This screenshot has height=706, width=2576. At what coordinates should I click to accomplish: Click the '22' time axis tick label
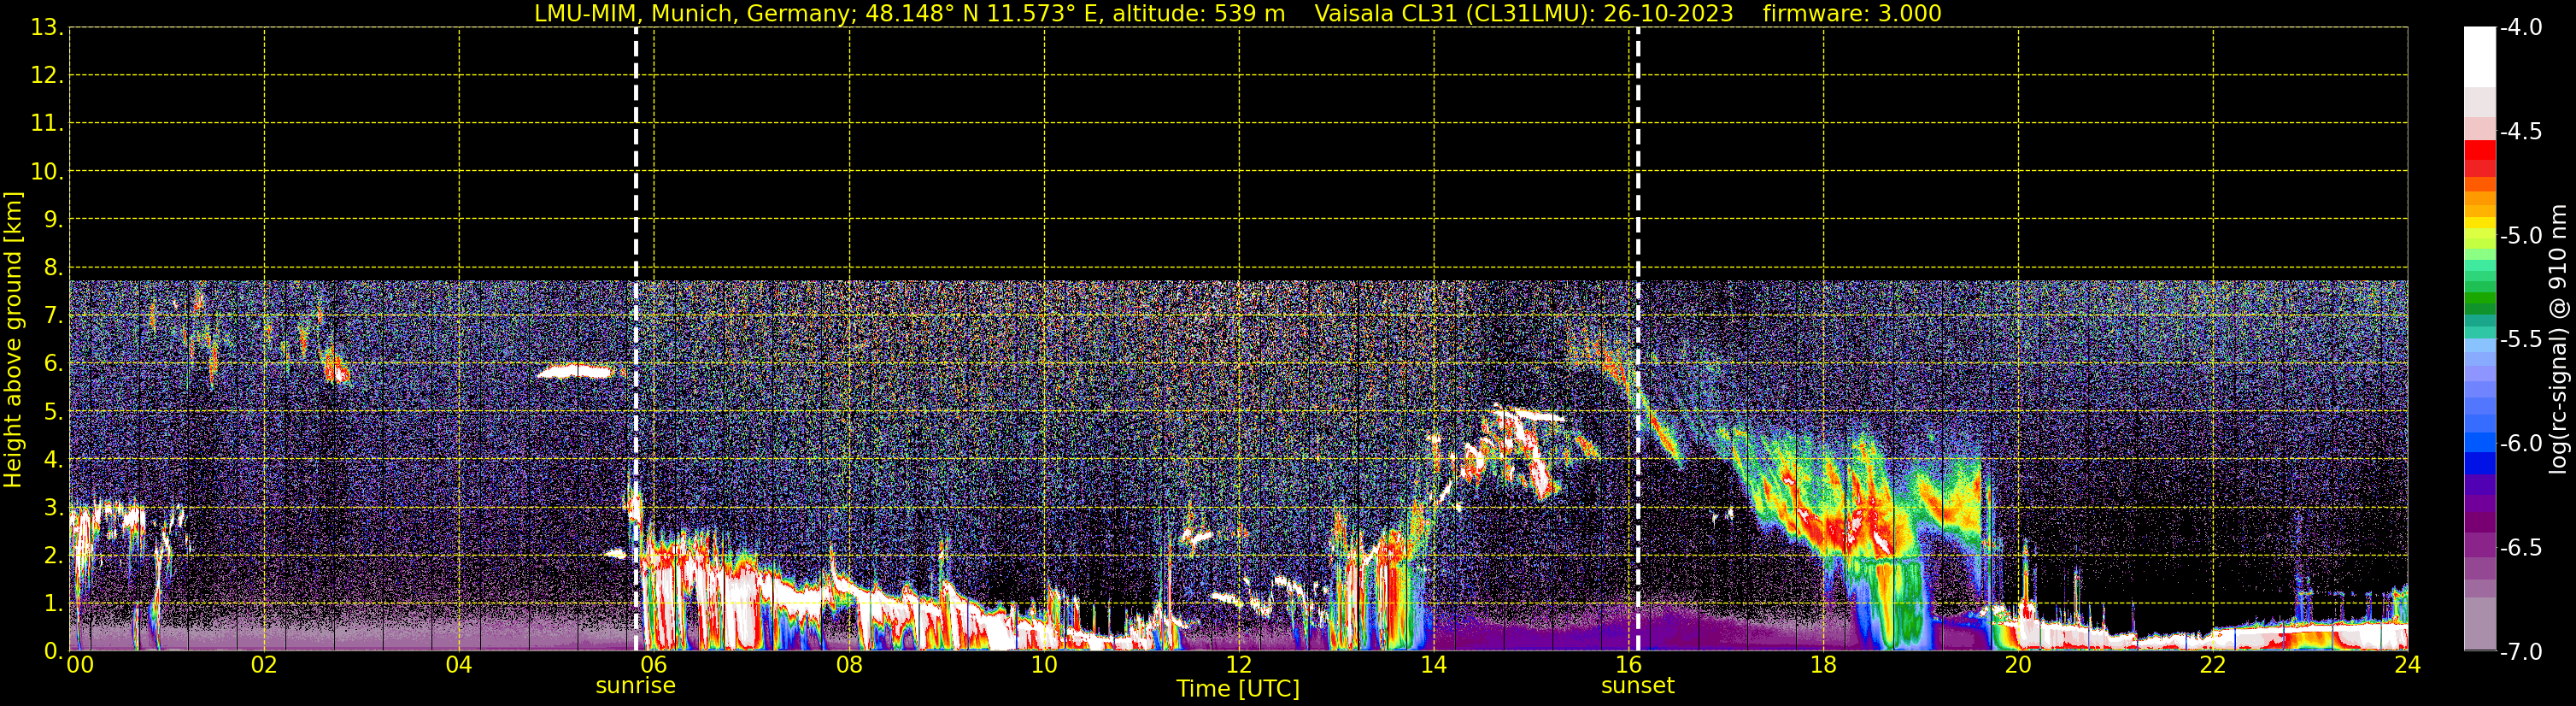pyautogui.click(x=2213, y=665)
